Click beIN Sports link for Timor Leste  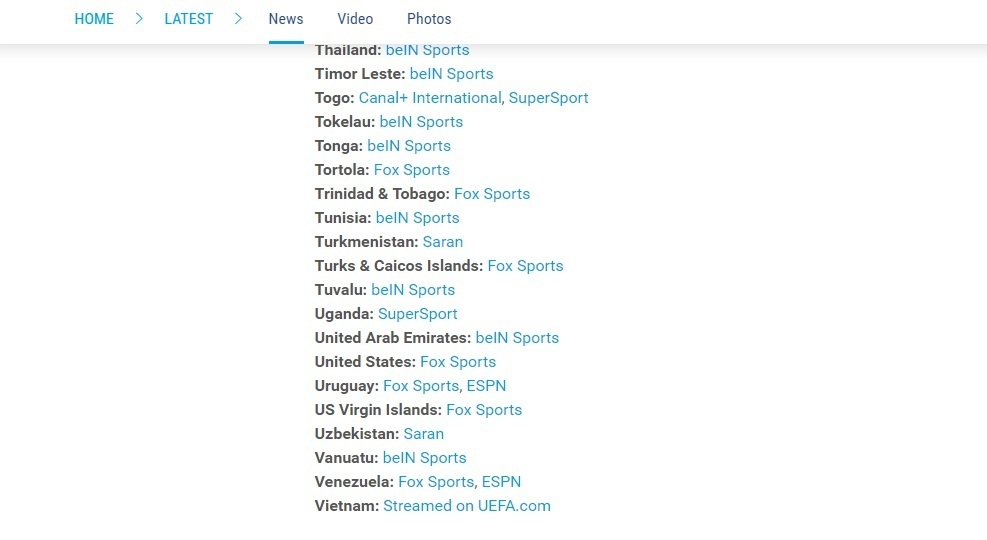(451, 74)
